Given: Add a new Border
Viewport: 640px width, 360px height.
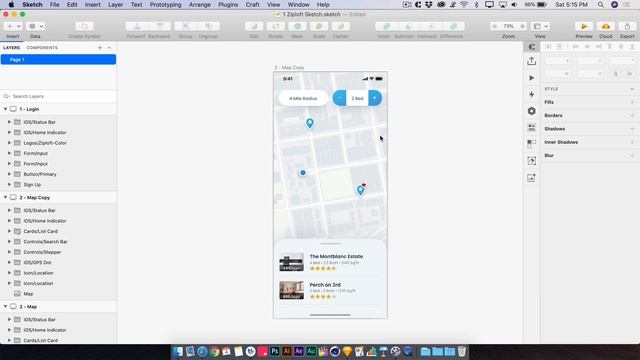Looking at the screenshot, I should pos(632,116).
